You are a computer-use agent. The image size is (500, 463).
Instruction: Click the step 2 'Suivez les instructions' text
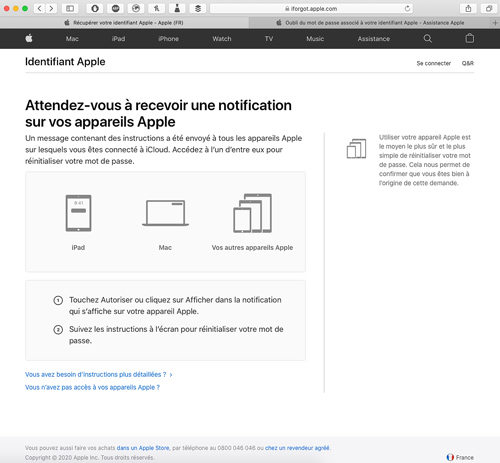(x=176, y=335)
